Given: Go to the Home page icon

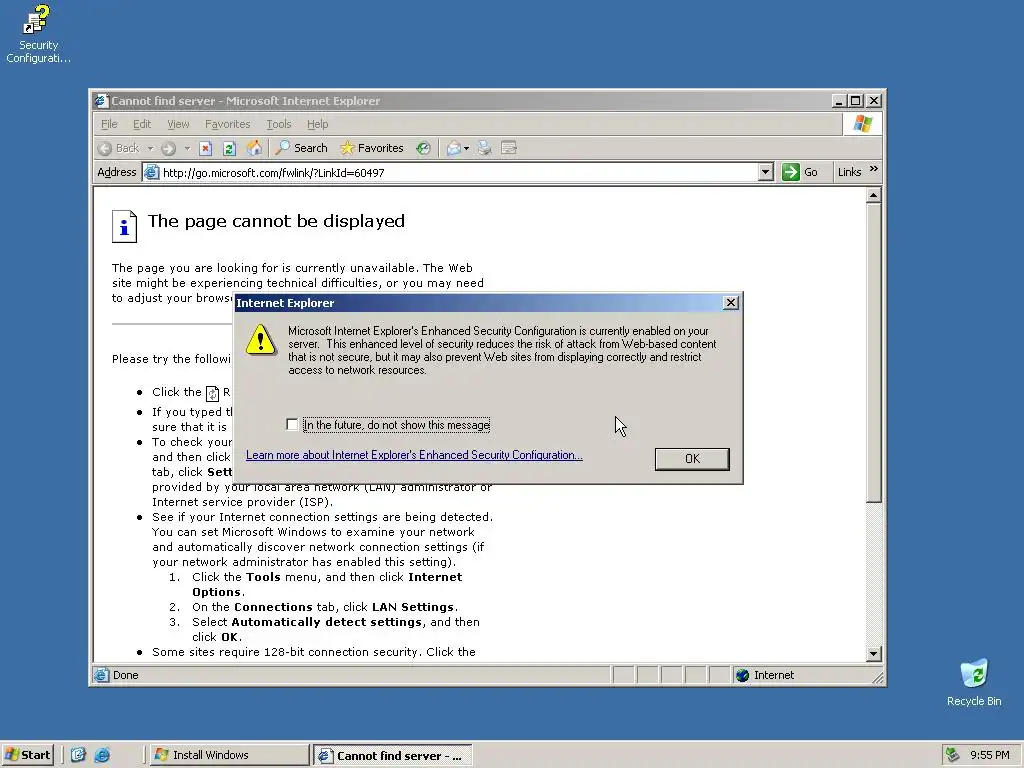Looking at the screenshot, I should click(x=254, y=148).
